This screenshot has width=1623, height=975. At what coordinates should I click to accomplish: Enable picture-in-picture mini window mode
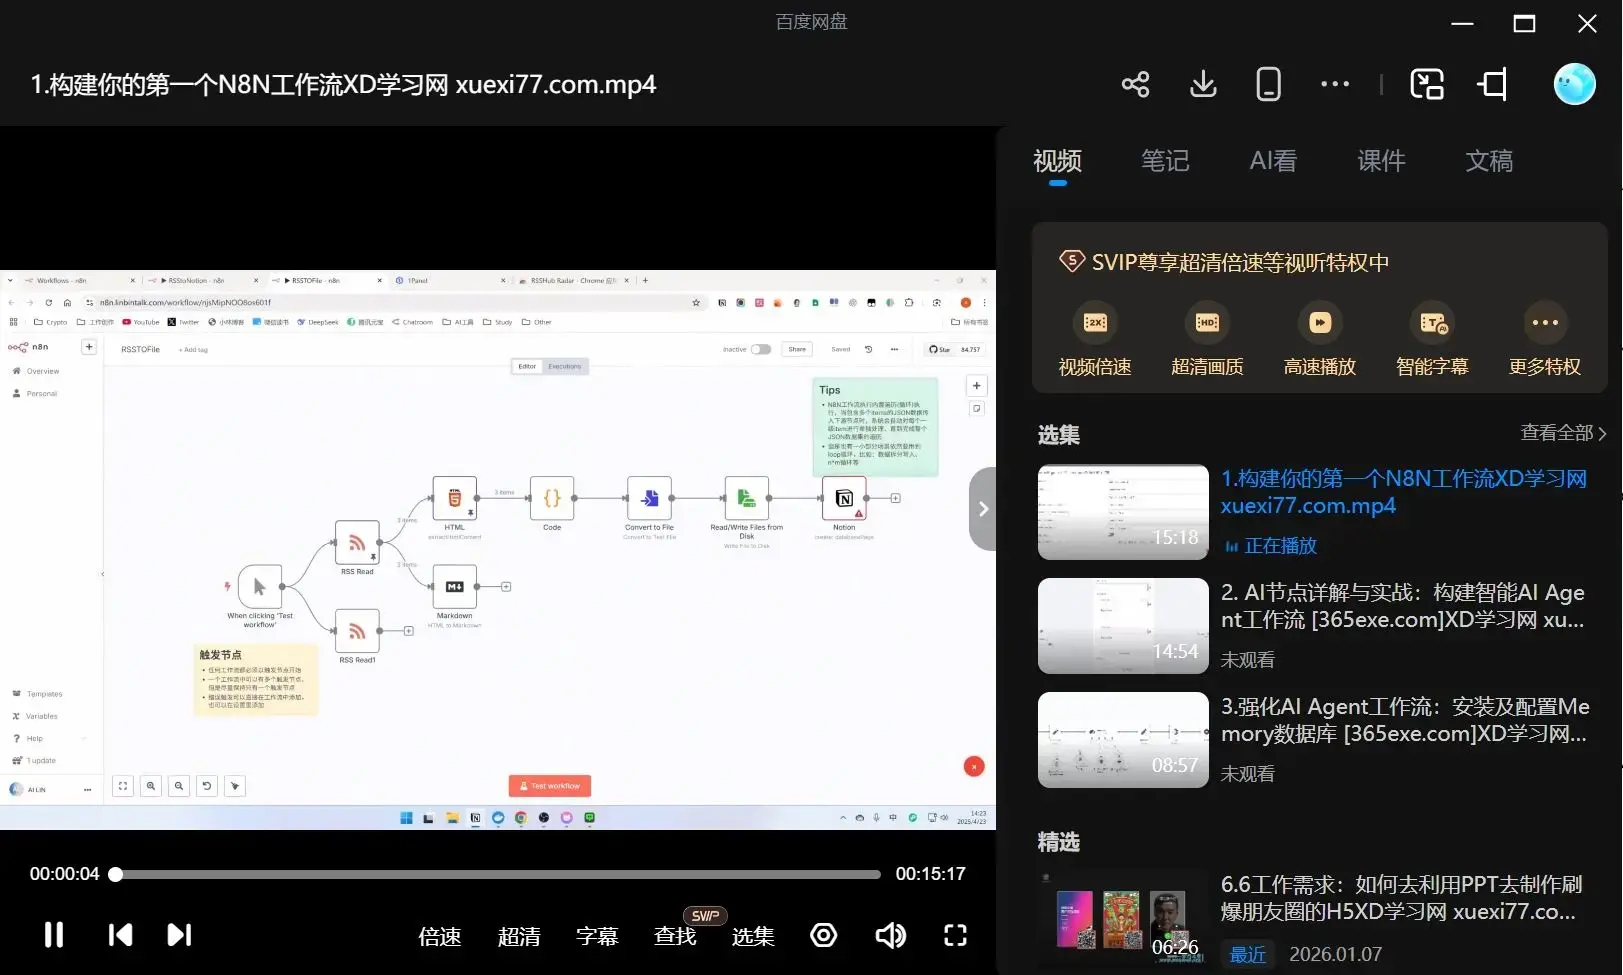tap(1427, 85)
